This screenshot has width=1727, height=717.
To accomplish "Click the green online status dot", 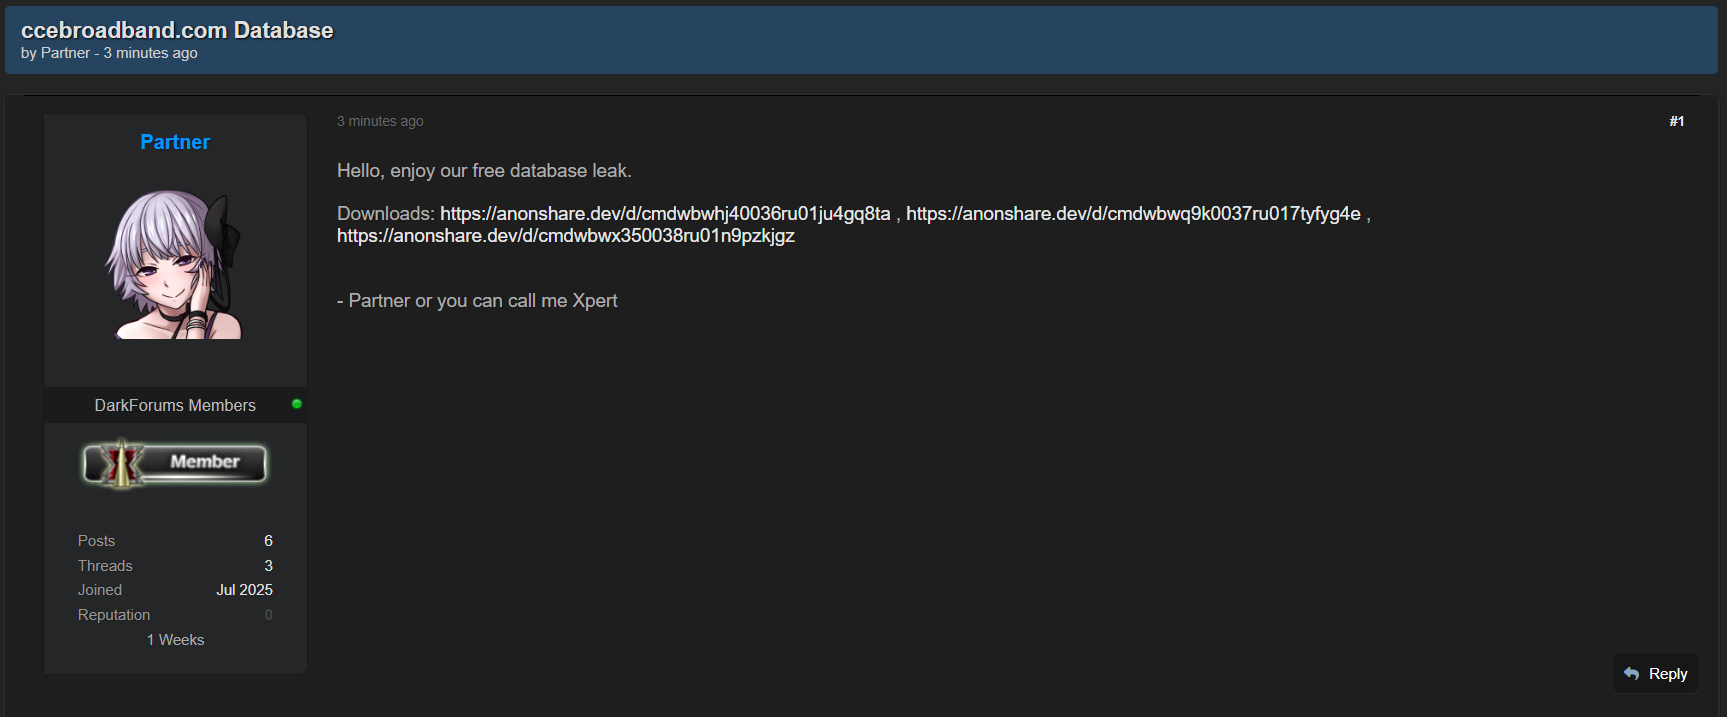I will tap(297, 404).
